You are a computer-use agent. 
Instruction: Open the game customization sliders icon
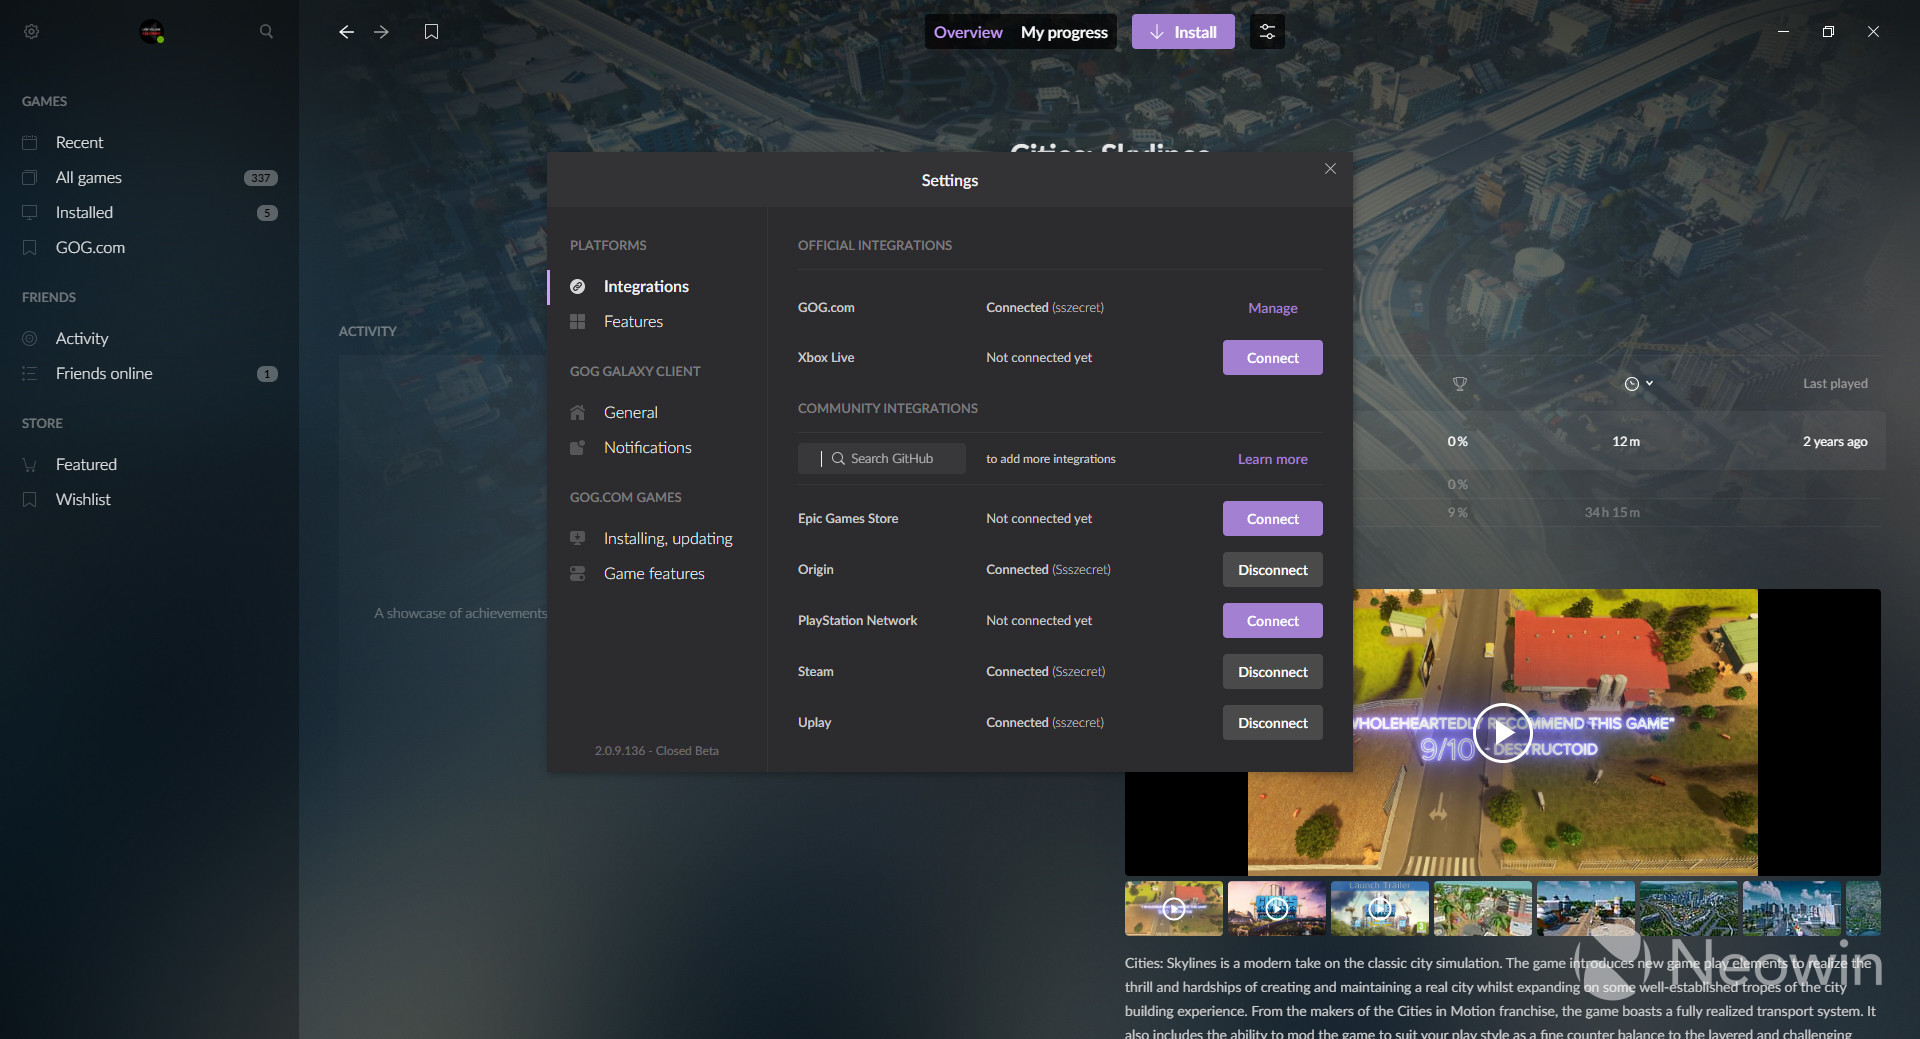click(1267, 32)
